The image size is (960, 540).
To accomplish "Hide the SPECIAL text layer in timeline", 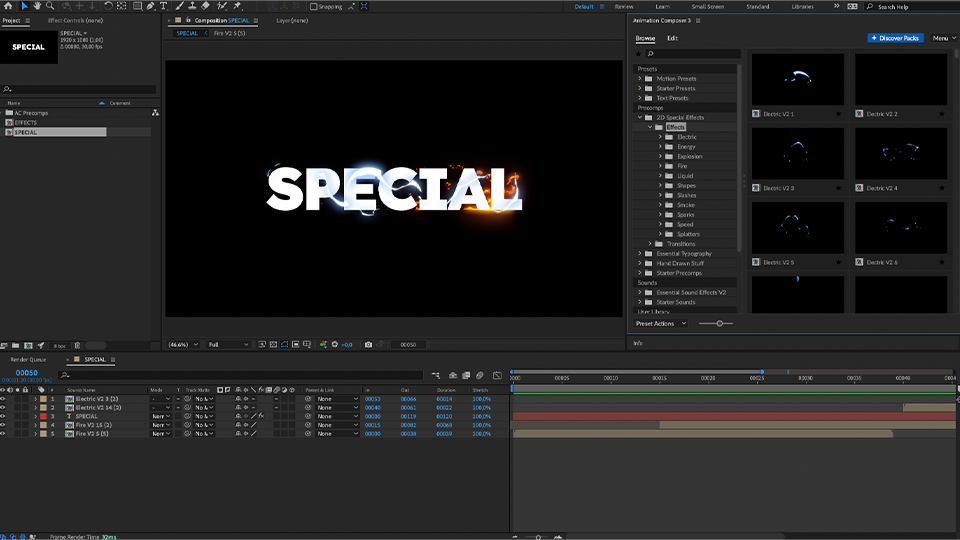I will pyautogui.click(x=3, y=416).
